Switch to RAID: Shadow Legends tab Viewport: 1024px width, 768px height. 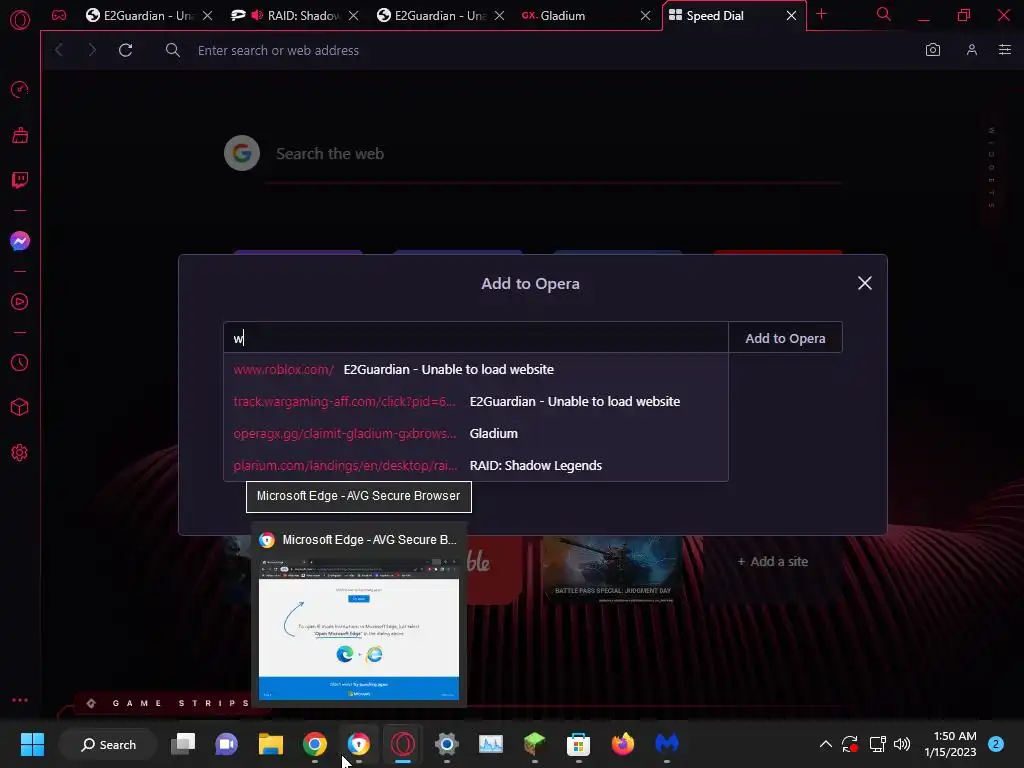pos(293,15)
